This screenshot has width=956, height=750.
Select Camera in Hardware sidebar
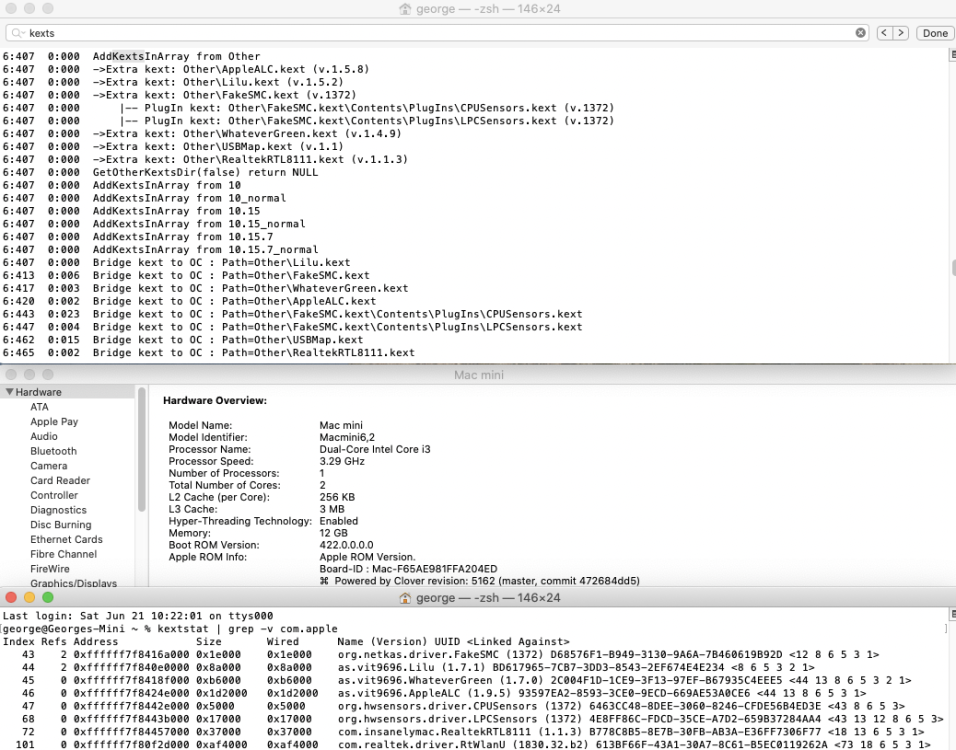[x=49, y=466]
